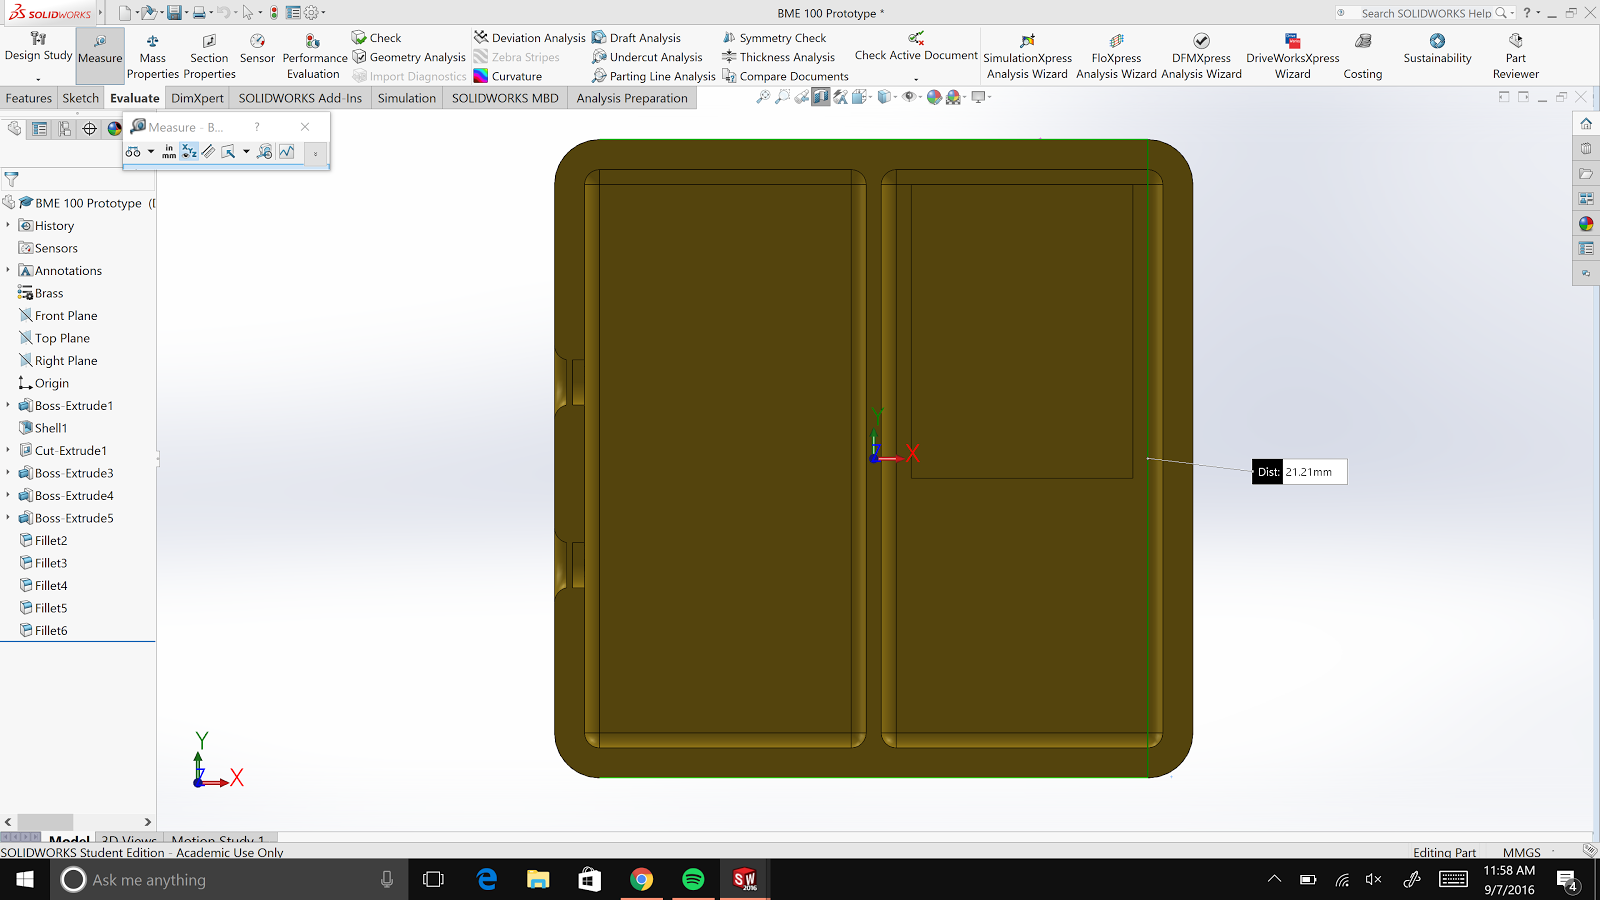This screenshot has height=900, width=1600.
Task: Open the ConfigurationManager tab icon
Action: (65, 128)
